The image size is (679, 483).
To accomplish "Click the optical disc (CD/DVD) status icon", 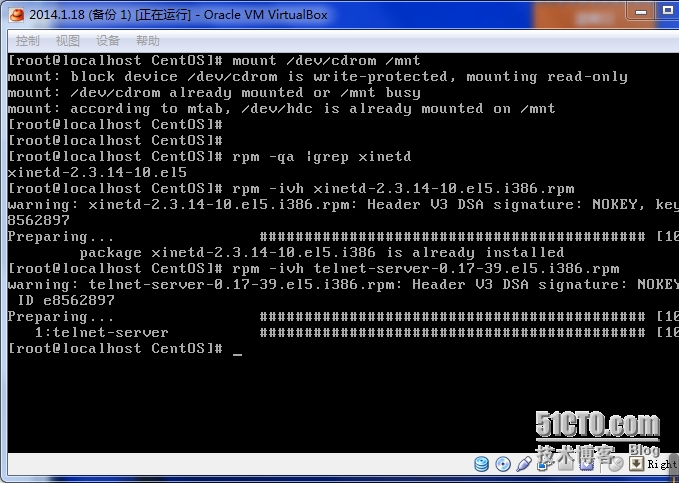I will point(503,464).
